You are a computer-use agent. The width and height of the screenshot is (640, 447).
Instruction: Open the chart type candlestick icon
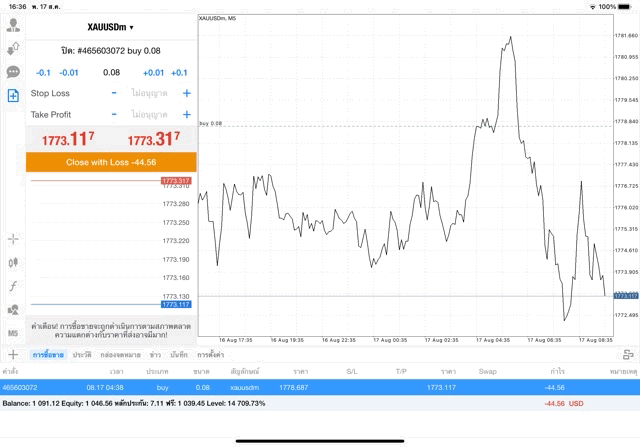13,262
